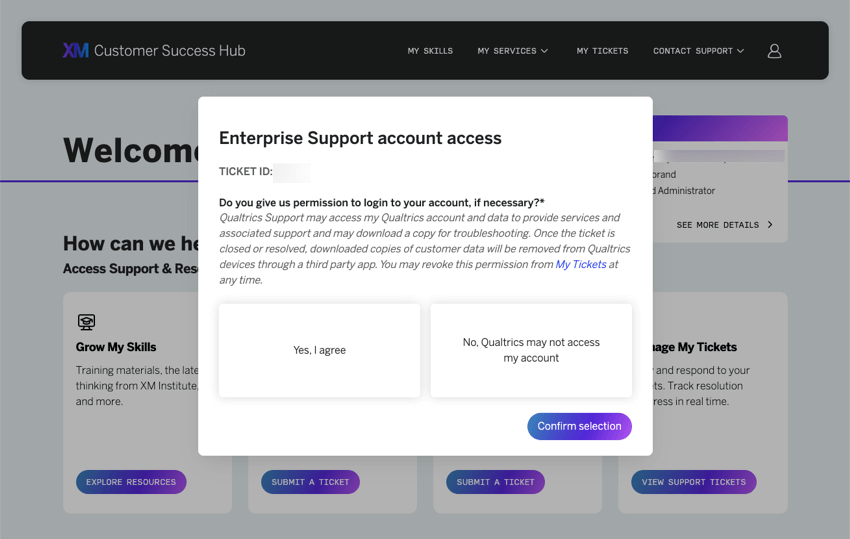
Task: Expand the My Services dropdown
Action: [x=512, y=51]
